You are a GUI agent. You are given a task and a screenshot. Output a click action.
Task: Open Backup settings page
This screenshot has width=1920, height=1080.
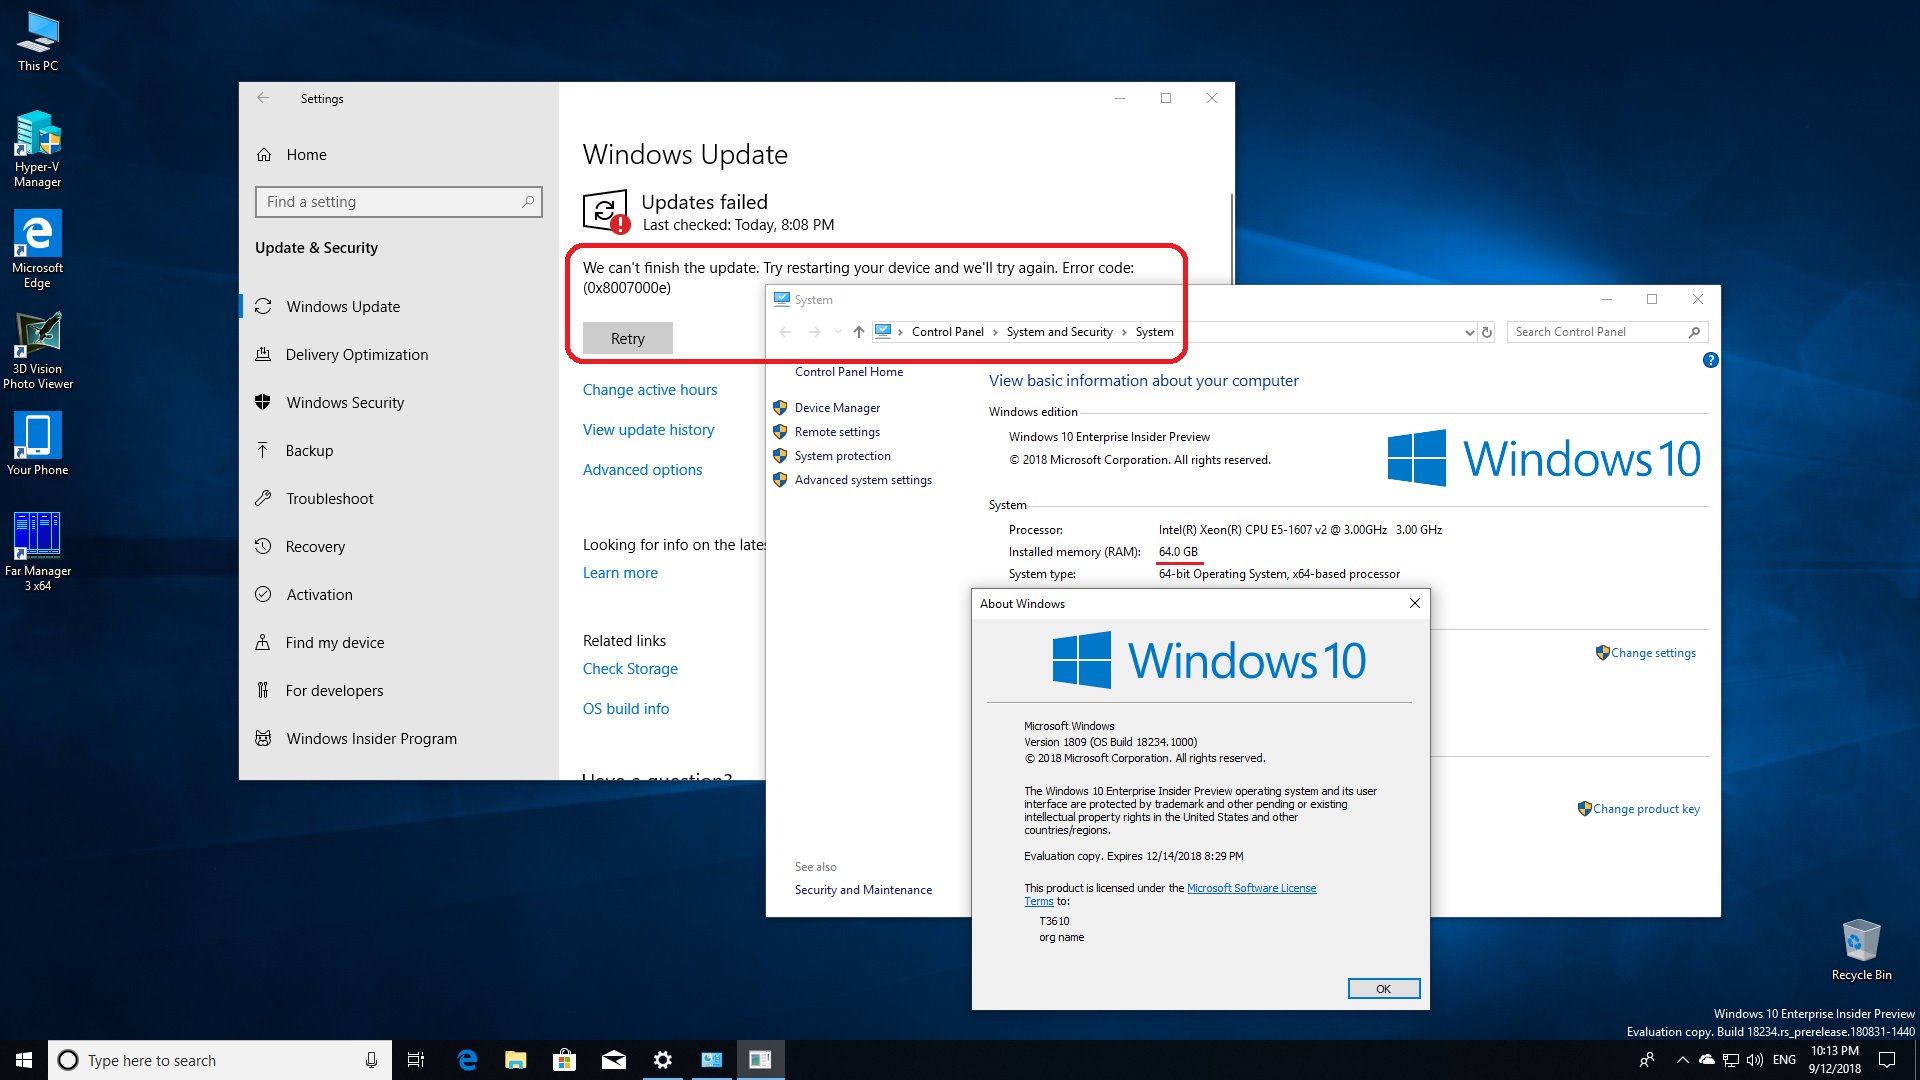tap(398, 451)
